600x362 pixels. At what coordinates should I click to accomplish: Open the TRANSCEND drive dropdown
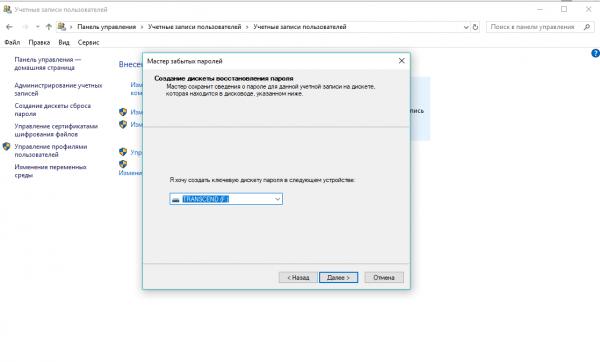[226, 199]
